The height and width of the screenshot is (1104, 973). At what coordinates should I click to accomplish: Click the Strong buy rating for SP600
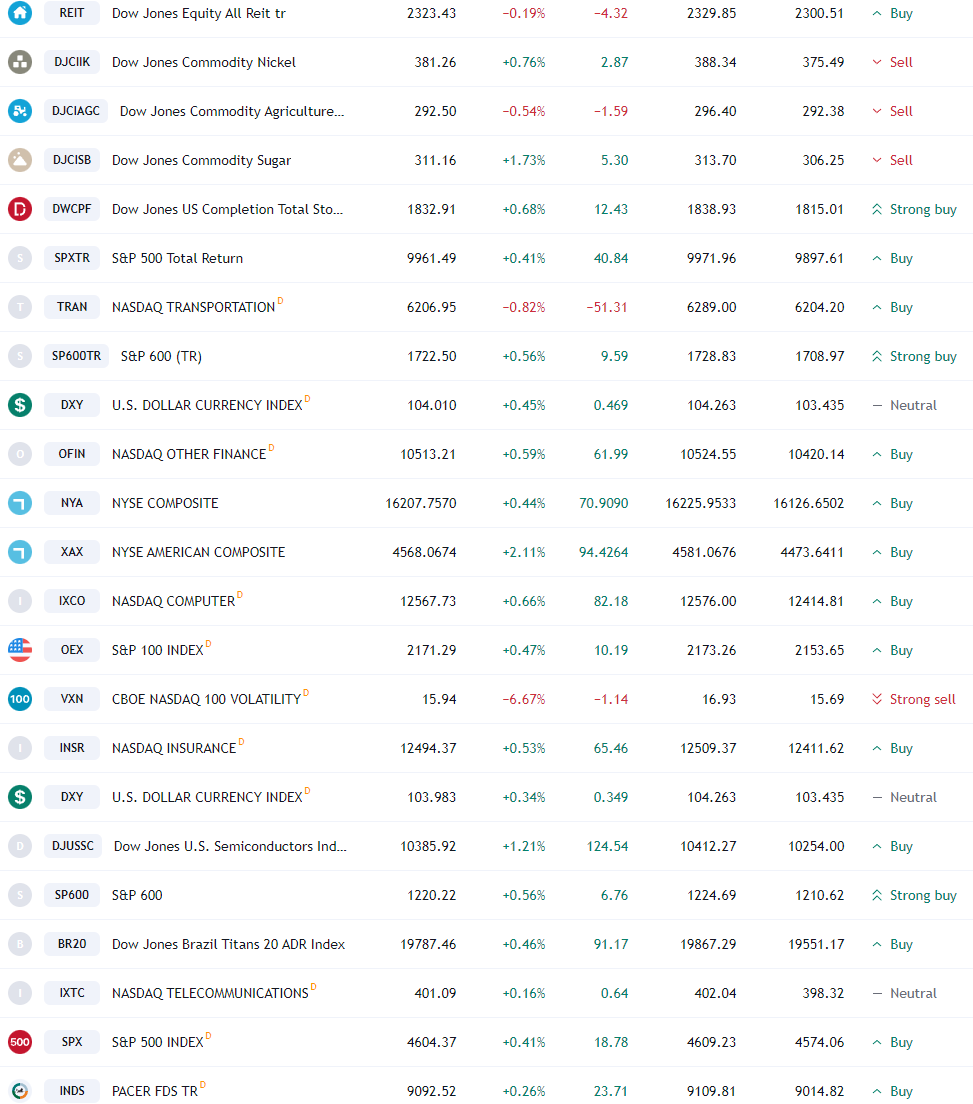click(x=914, y=895)
